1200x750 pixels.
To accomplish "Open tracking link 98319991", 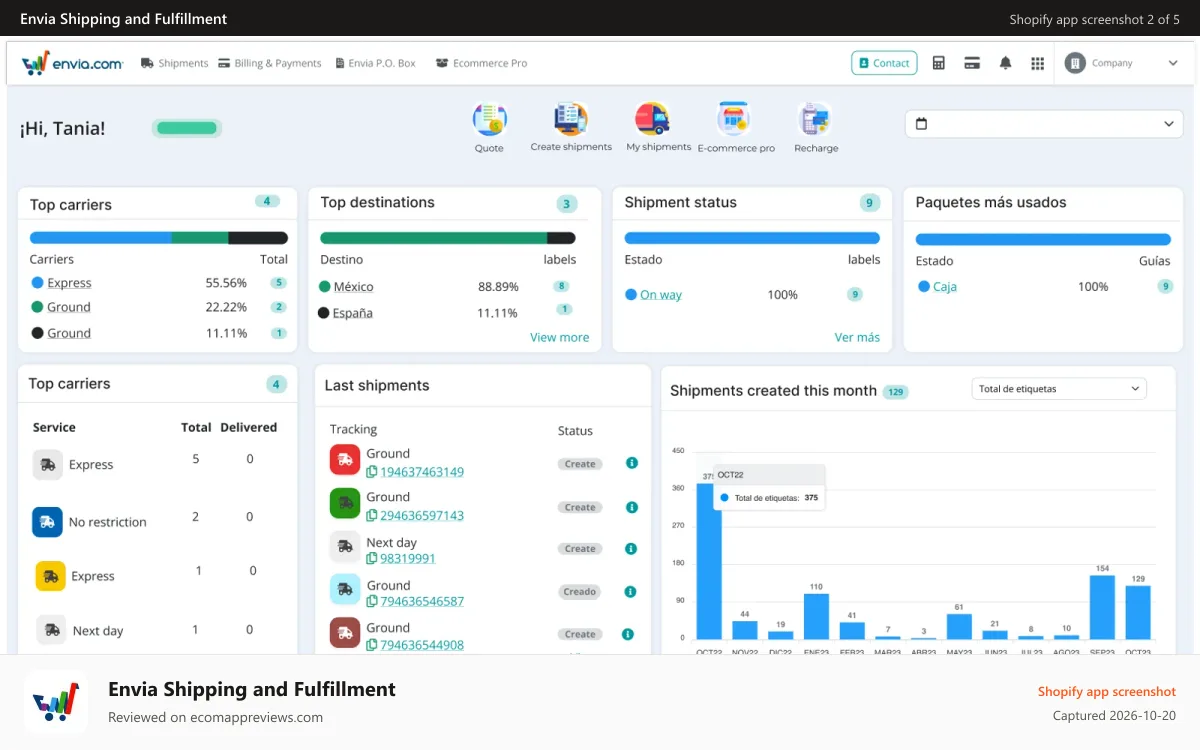I will pos(408,559).
